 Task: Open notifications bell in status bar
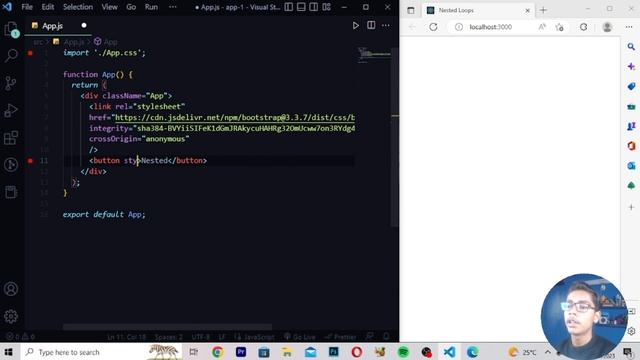(x=386, y=336)
